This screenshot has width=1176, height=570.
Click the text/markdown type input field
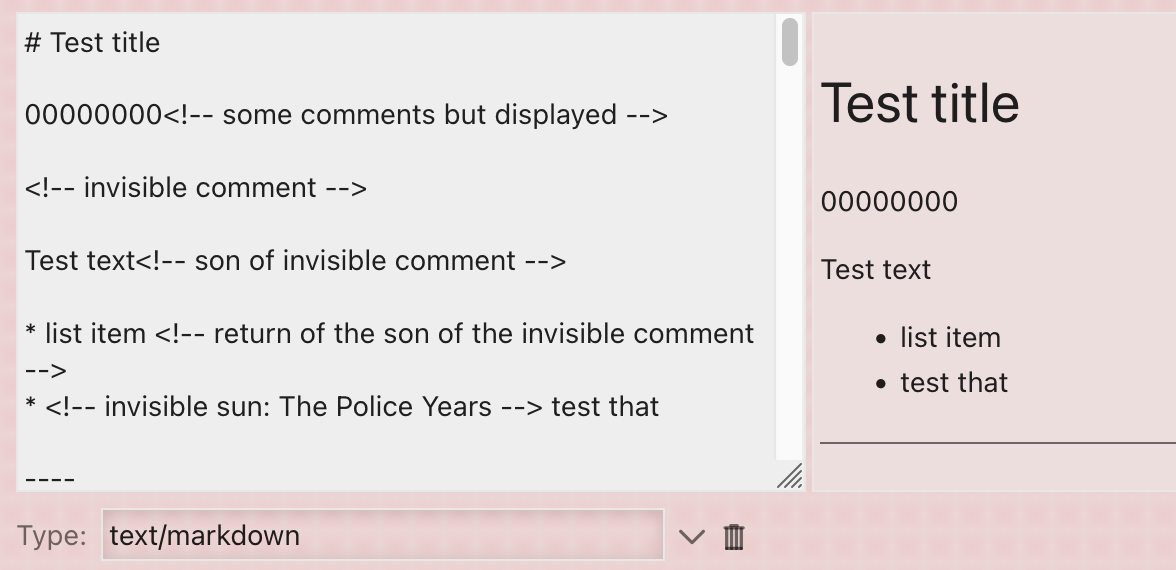tap(382, 535)
